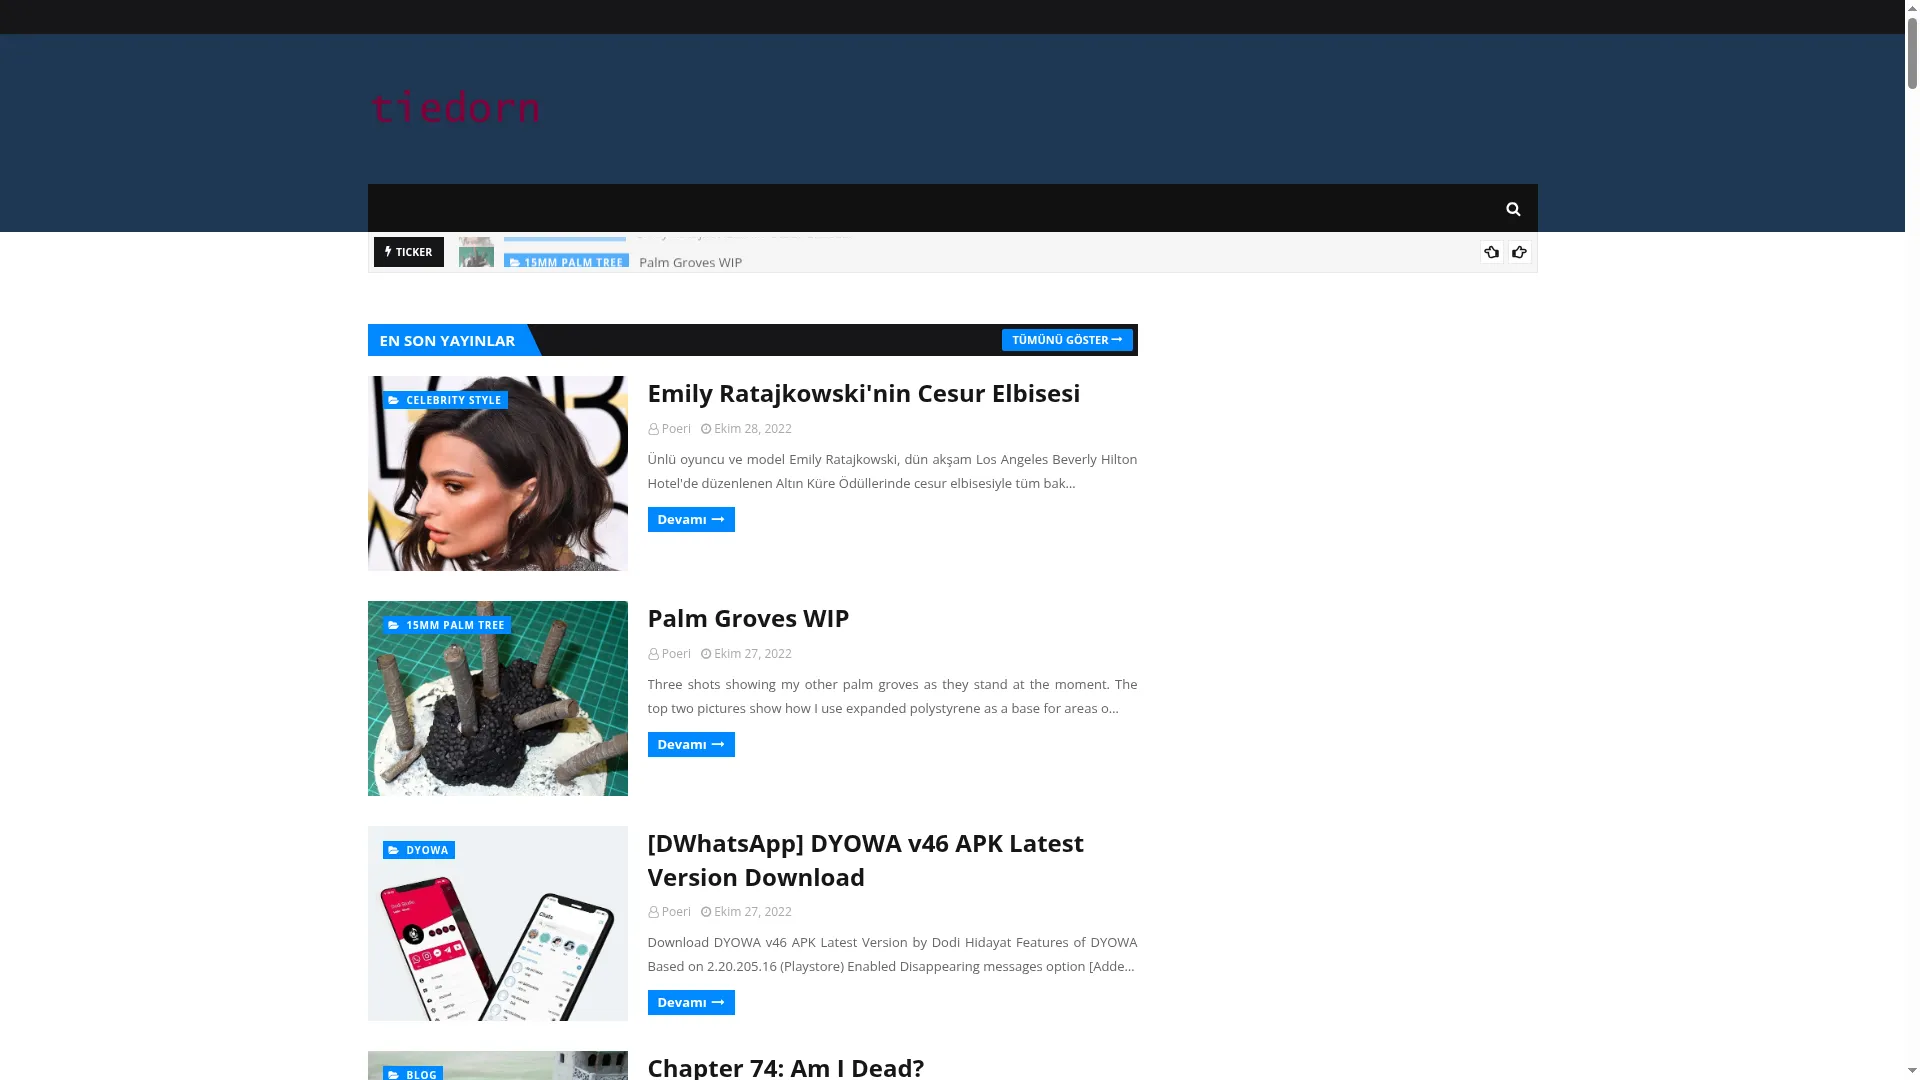Click Devamı button under Palm Groves WIP
The width and height of the screenshot is (1920, 1080).
[691, 745]
